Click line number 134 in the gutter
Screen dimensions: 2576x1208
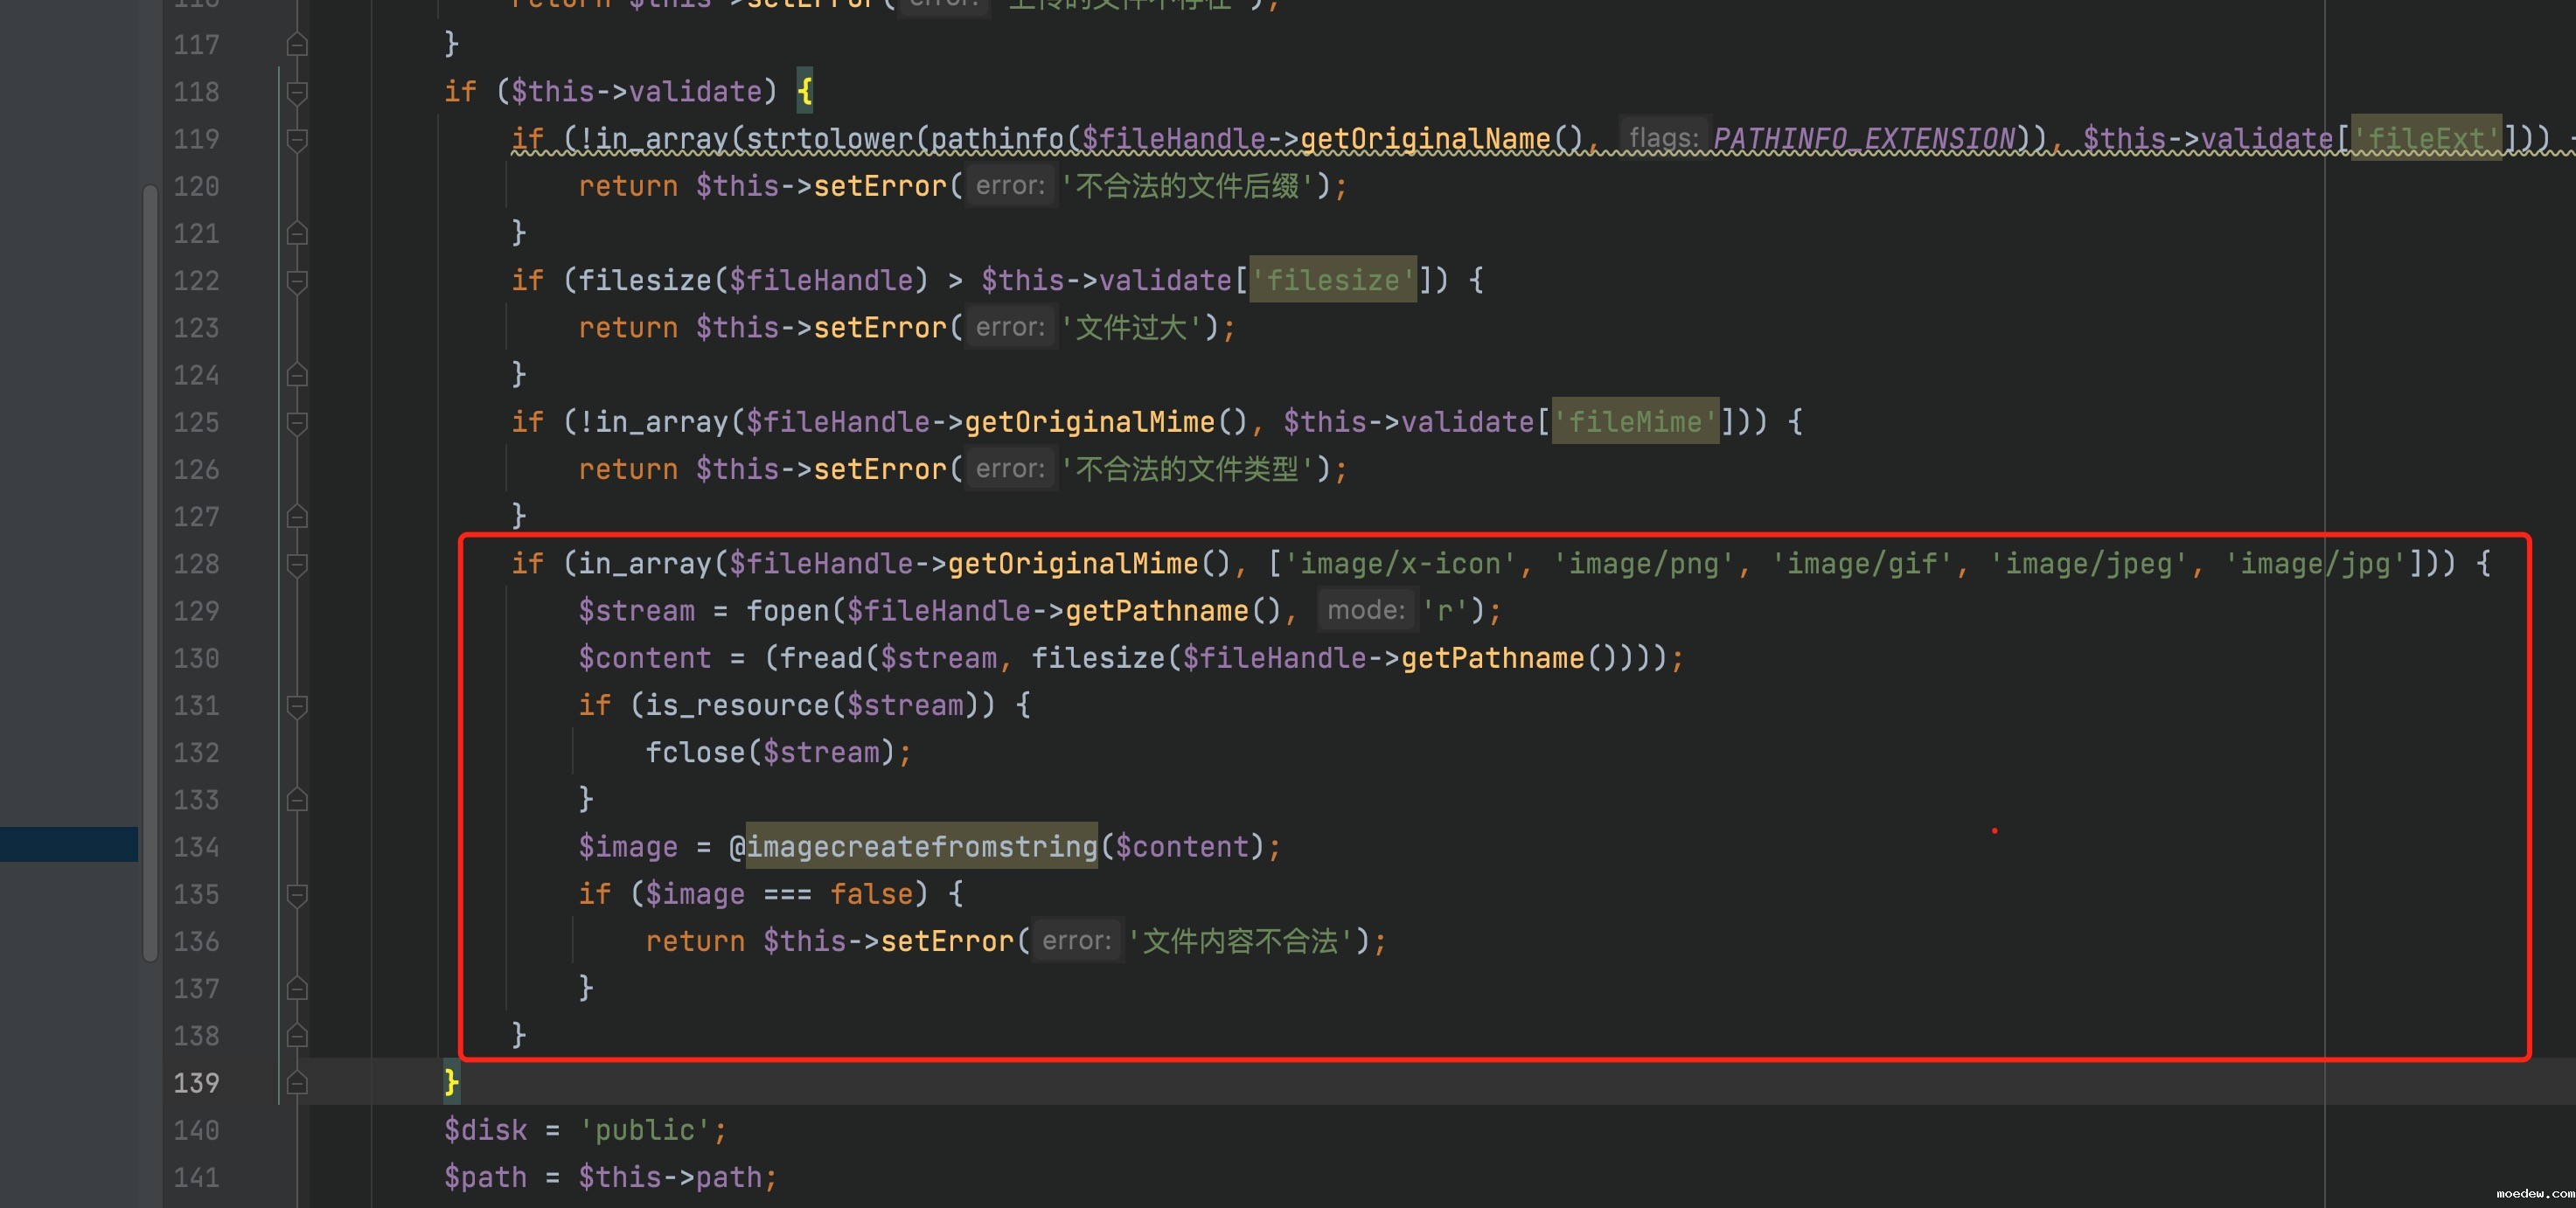196,847
